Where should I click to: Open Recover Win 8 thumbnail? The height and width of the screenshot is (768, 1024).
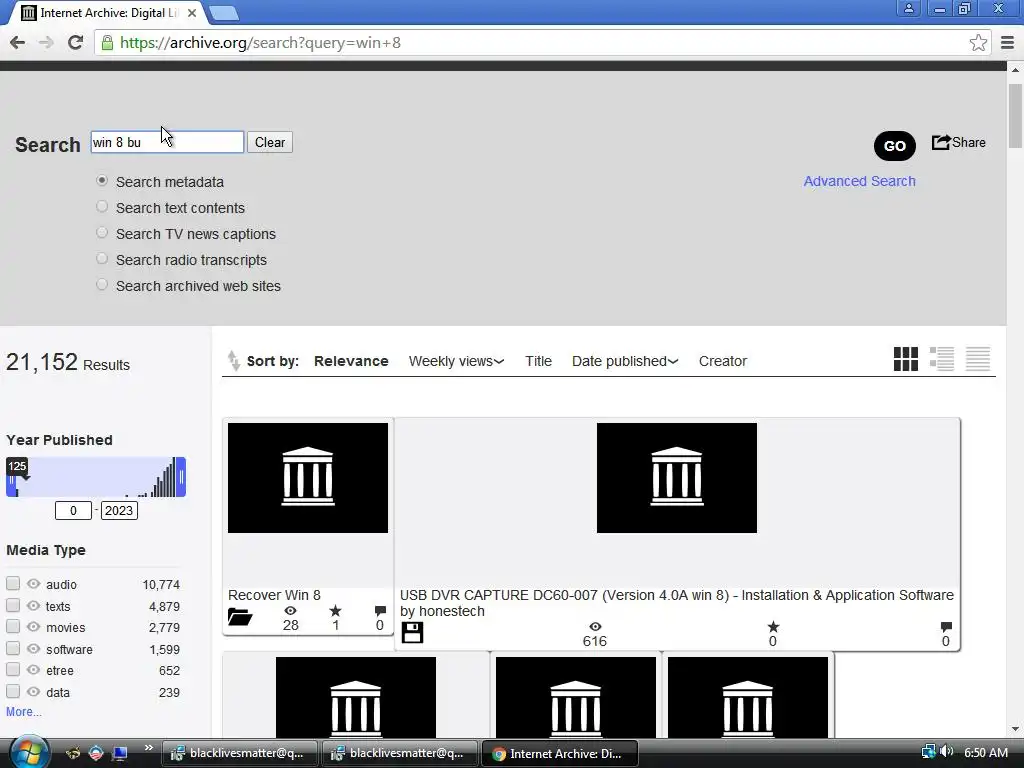coord(308,478)
